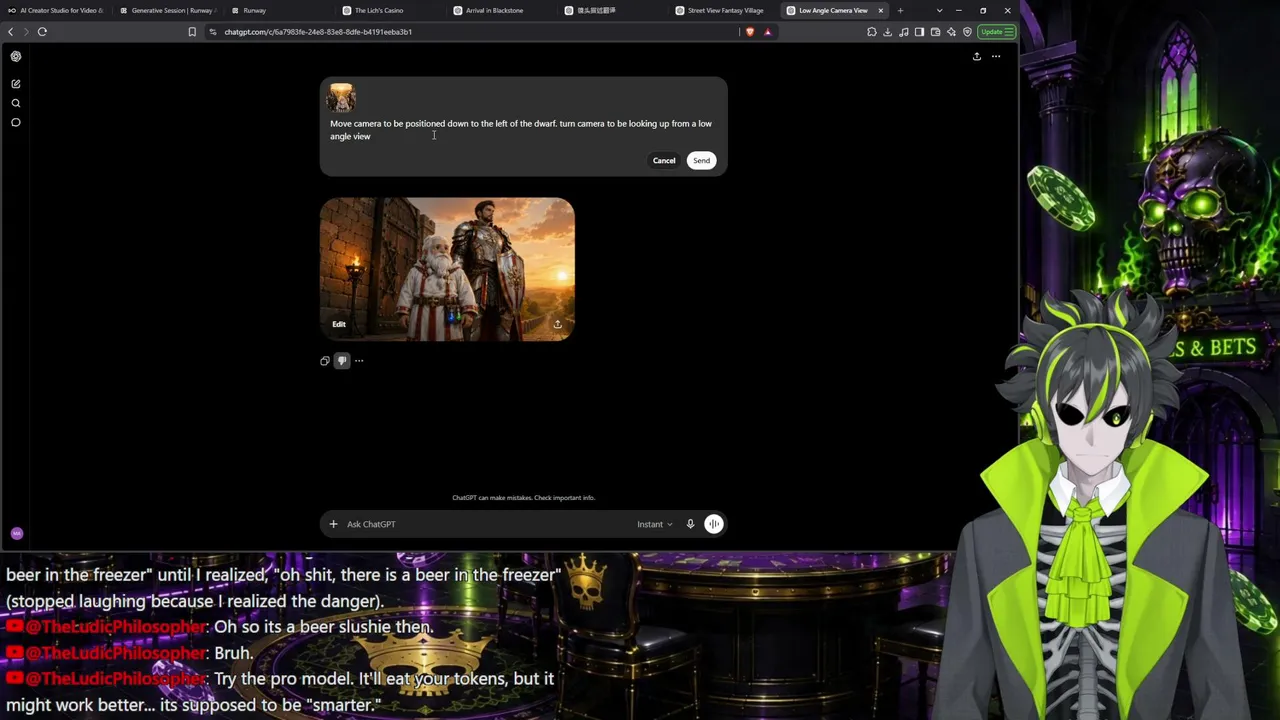Toggle the thumbs-down feedback button
The width and height of the screenshot is (1280, 720).
(342, 361)
